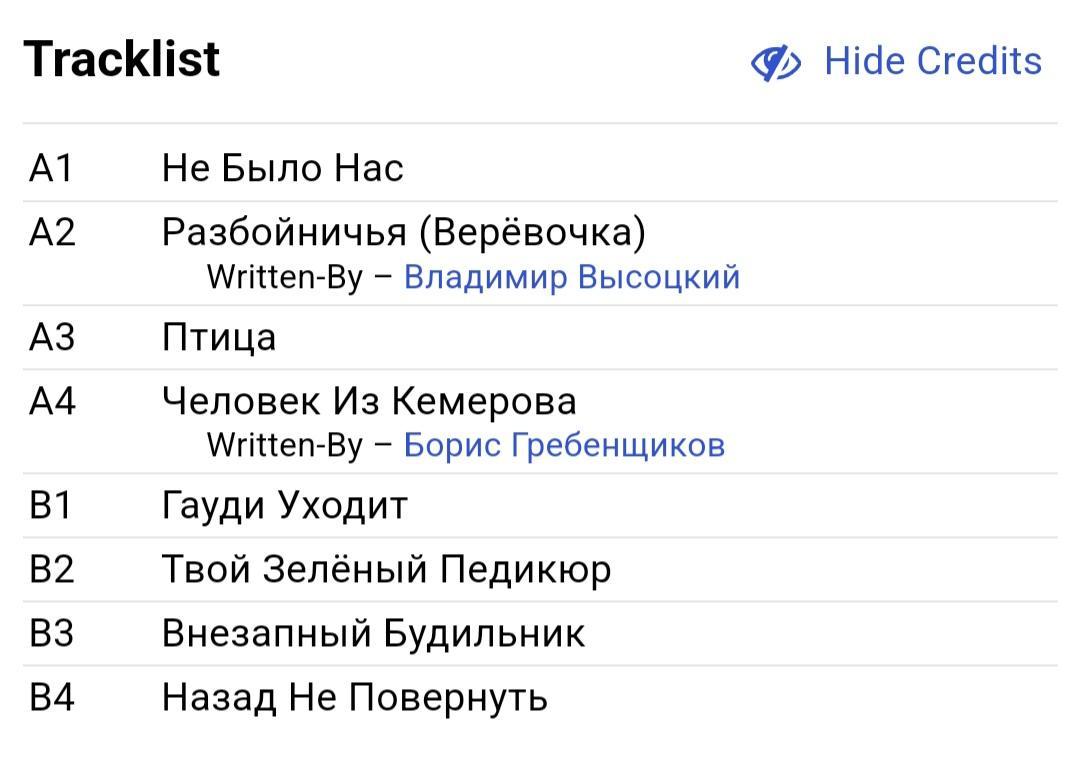This screenshot has height=775, width=1080.
Task: Select track title Разбойничья (Верёвочка)
Action: point(404,231)
